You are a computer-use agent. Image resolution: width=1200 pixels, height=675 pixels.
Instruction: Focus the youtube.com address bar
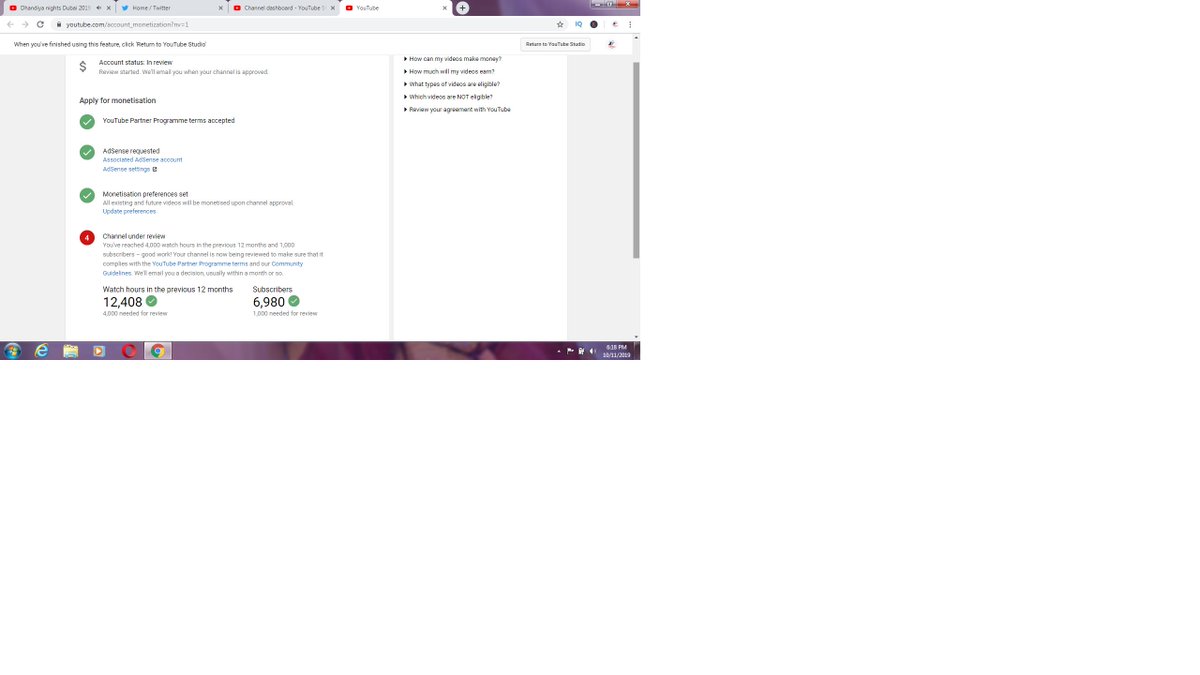coord(310,24)
